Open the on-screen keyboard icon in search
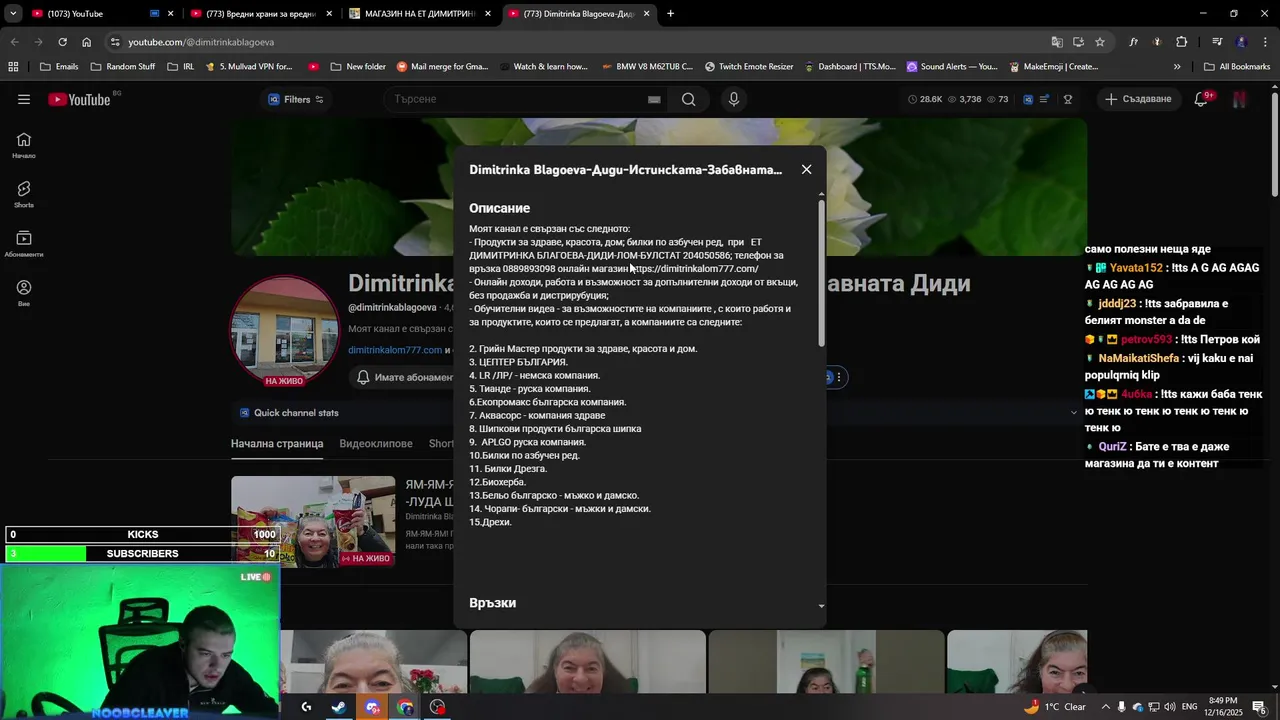 [x=654, y=99]
